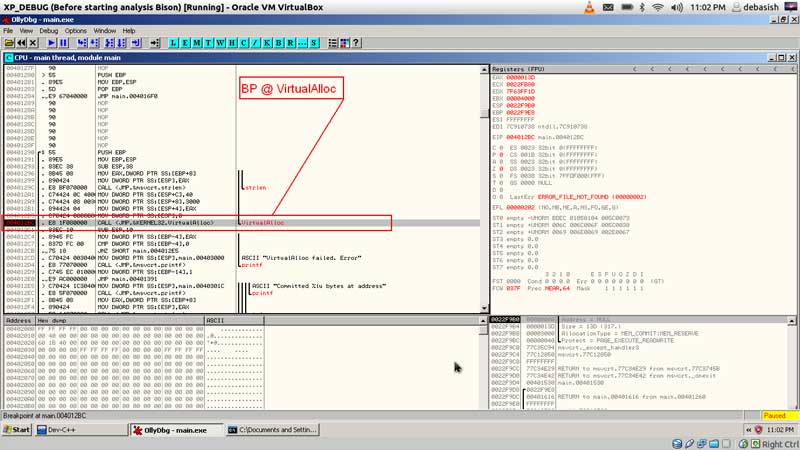The image size is (800, 450).
Task: Click the Step over toolbar icon
Action: pyautogui.click(x=94, y=43)
